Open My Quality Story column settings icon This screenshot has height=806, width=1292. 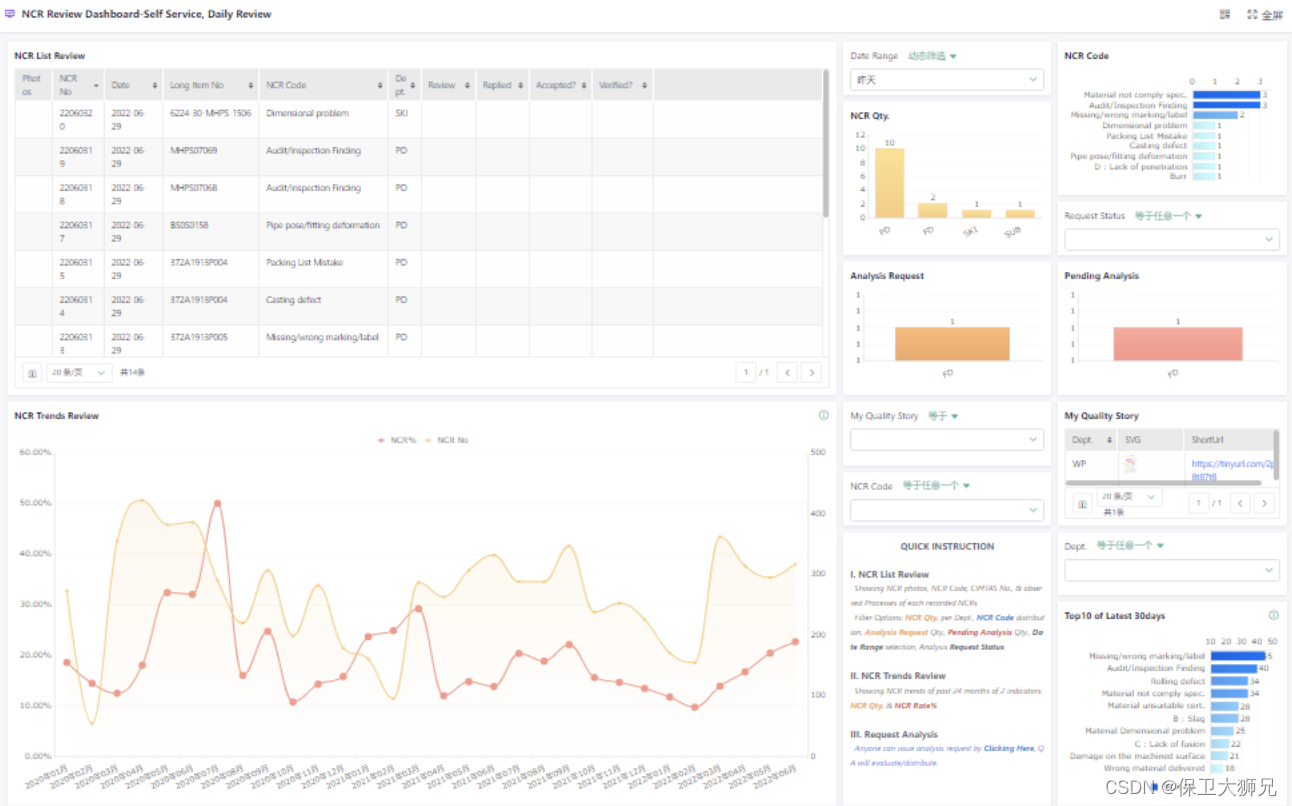coord(1082,503)
